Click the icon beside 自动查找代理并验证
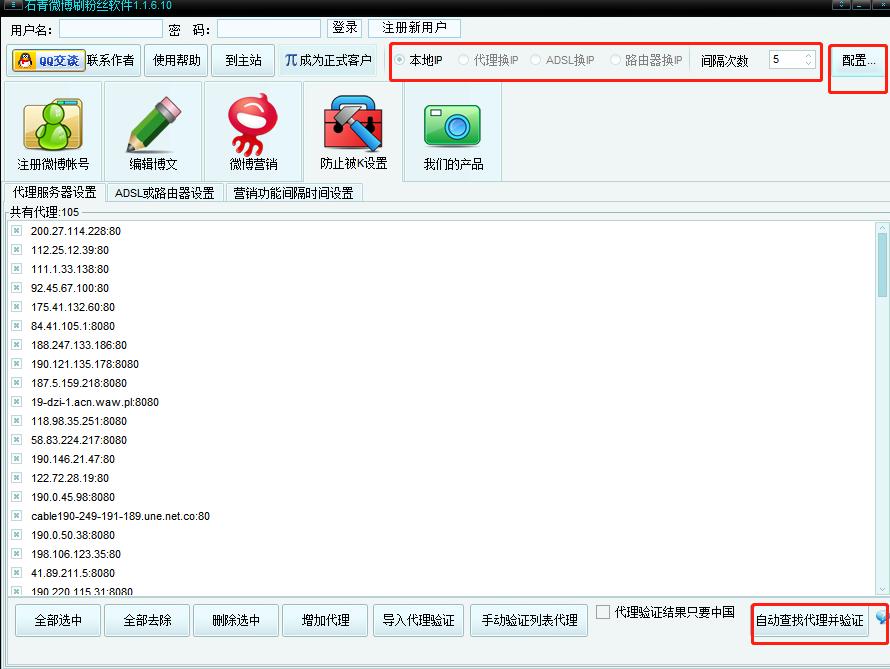This screenshot has width=890, height=669. coord(881,617)
